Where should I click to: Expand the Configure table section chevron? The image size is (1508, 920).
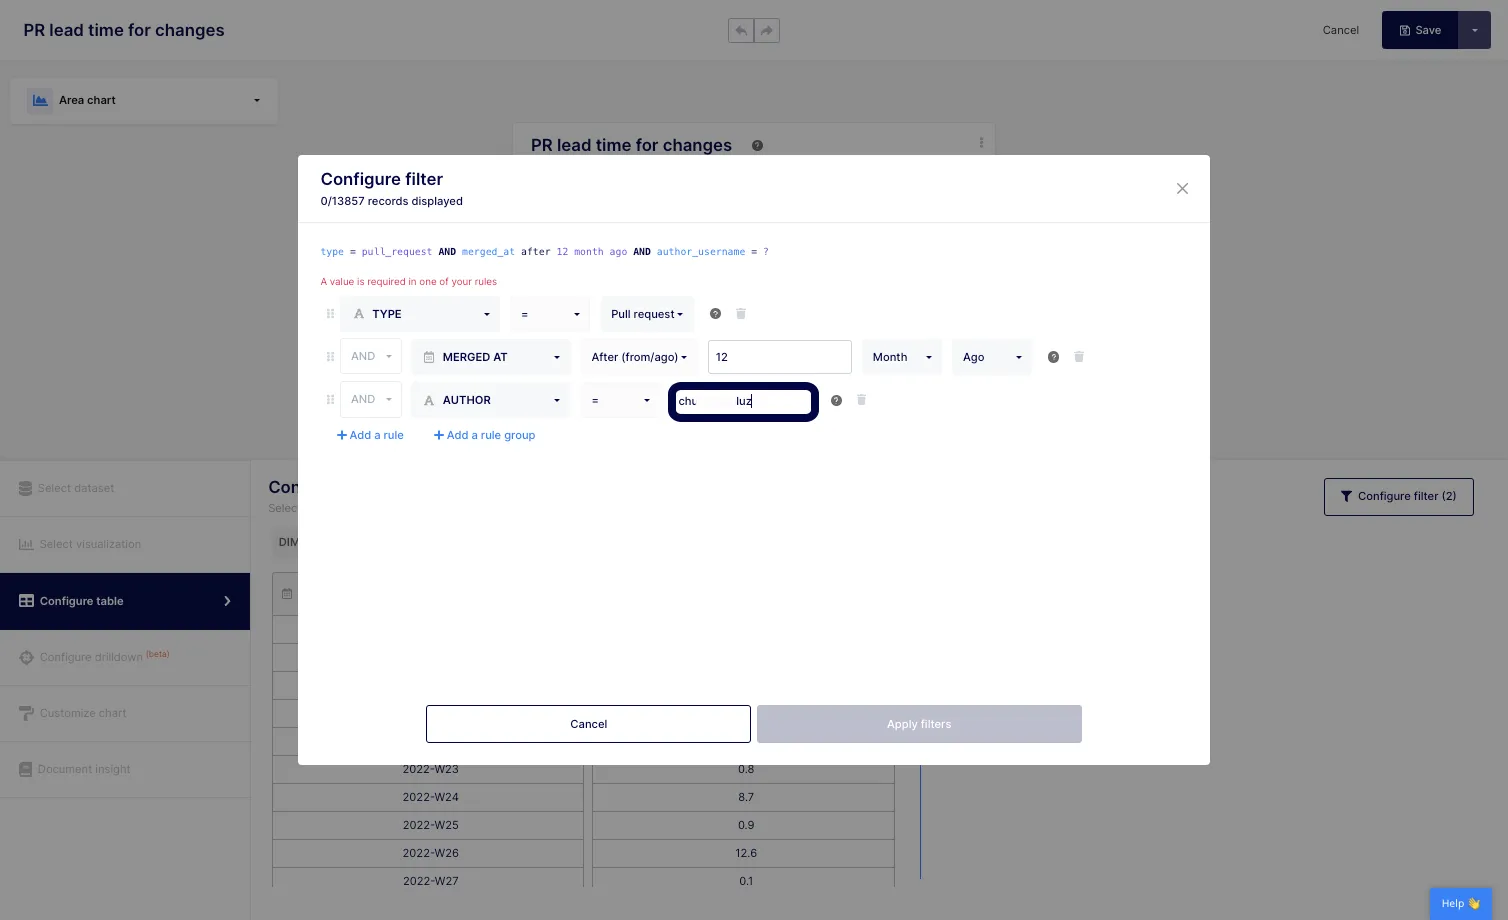[x=228, y=601]
